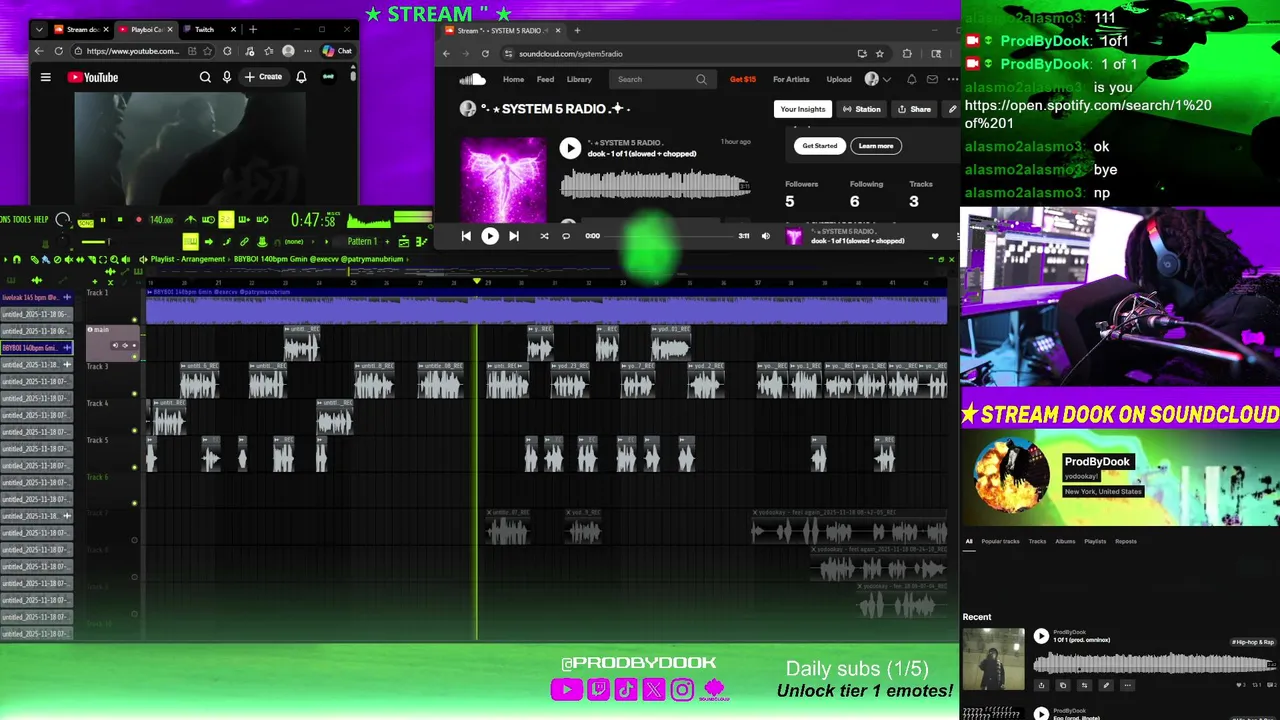
Task: Open new tab in the YouTube browser window
Action: point(253,29)
